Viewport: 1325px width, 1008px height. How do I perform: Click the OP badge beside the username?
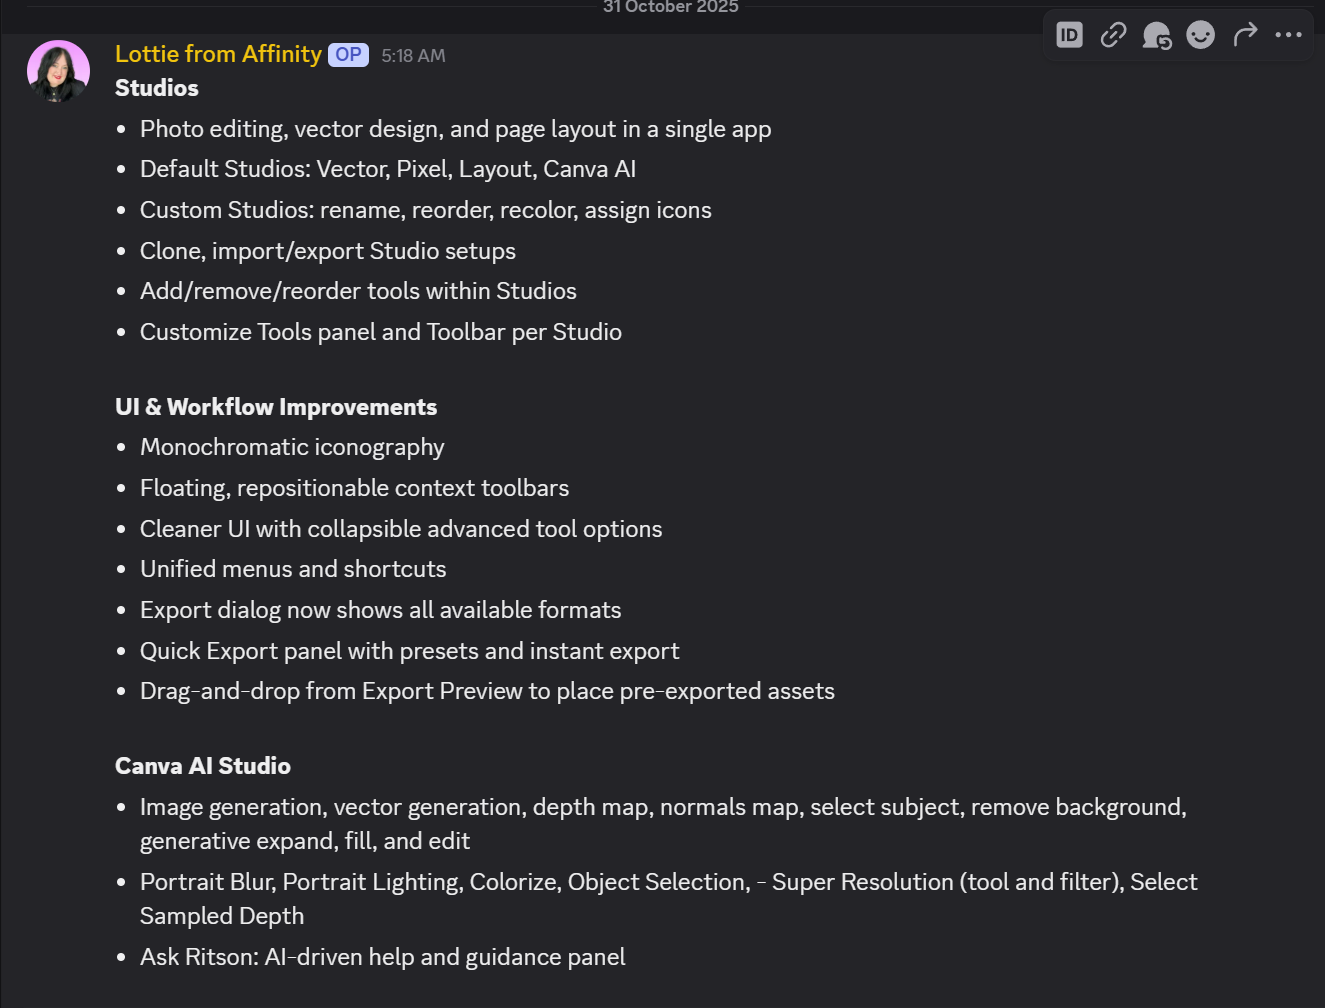[348, 55]
